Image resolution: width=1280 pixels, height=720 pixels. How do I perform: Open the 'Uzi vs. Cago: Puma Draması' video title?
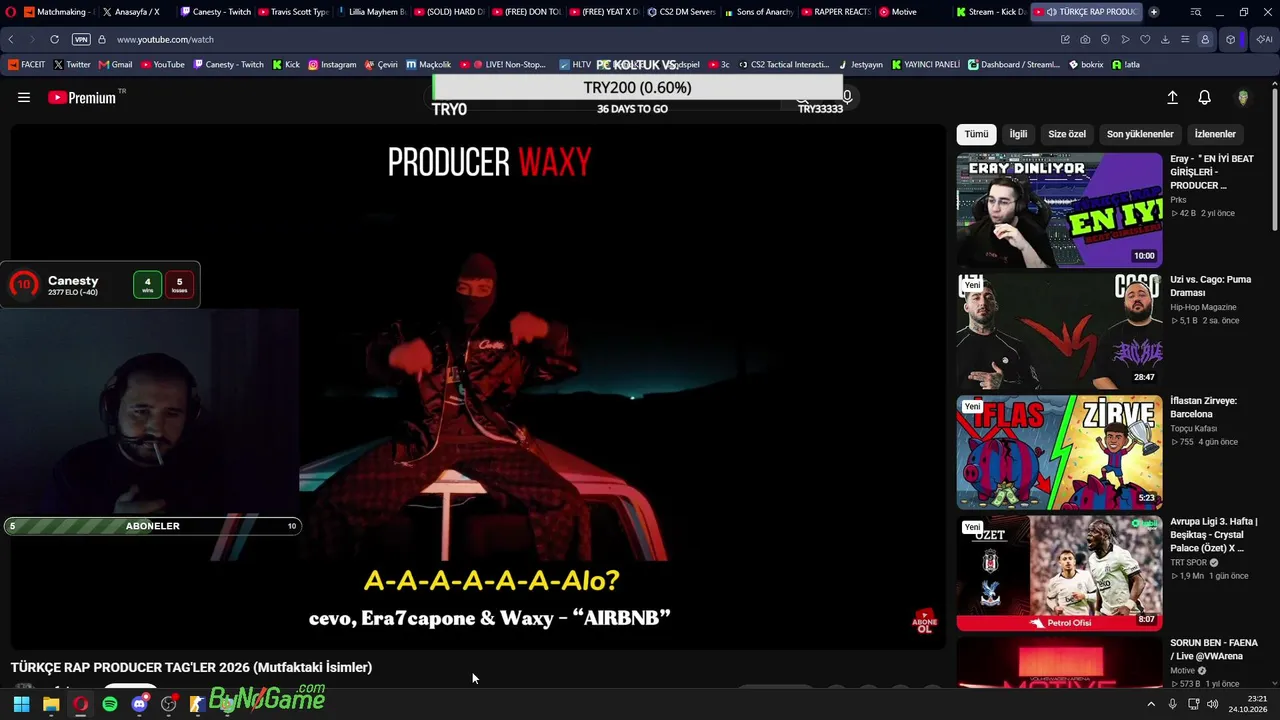pyautogui.click(x=1211, y=286)
